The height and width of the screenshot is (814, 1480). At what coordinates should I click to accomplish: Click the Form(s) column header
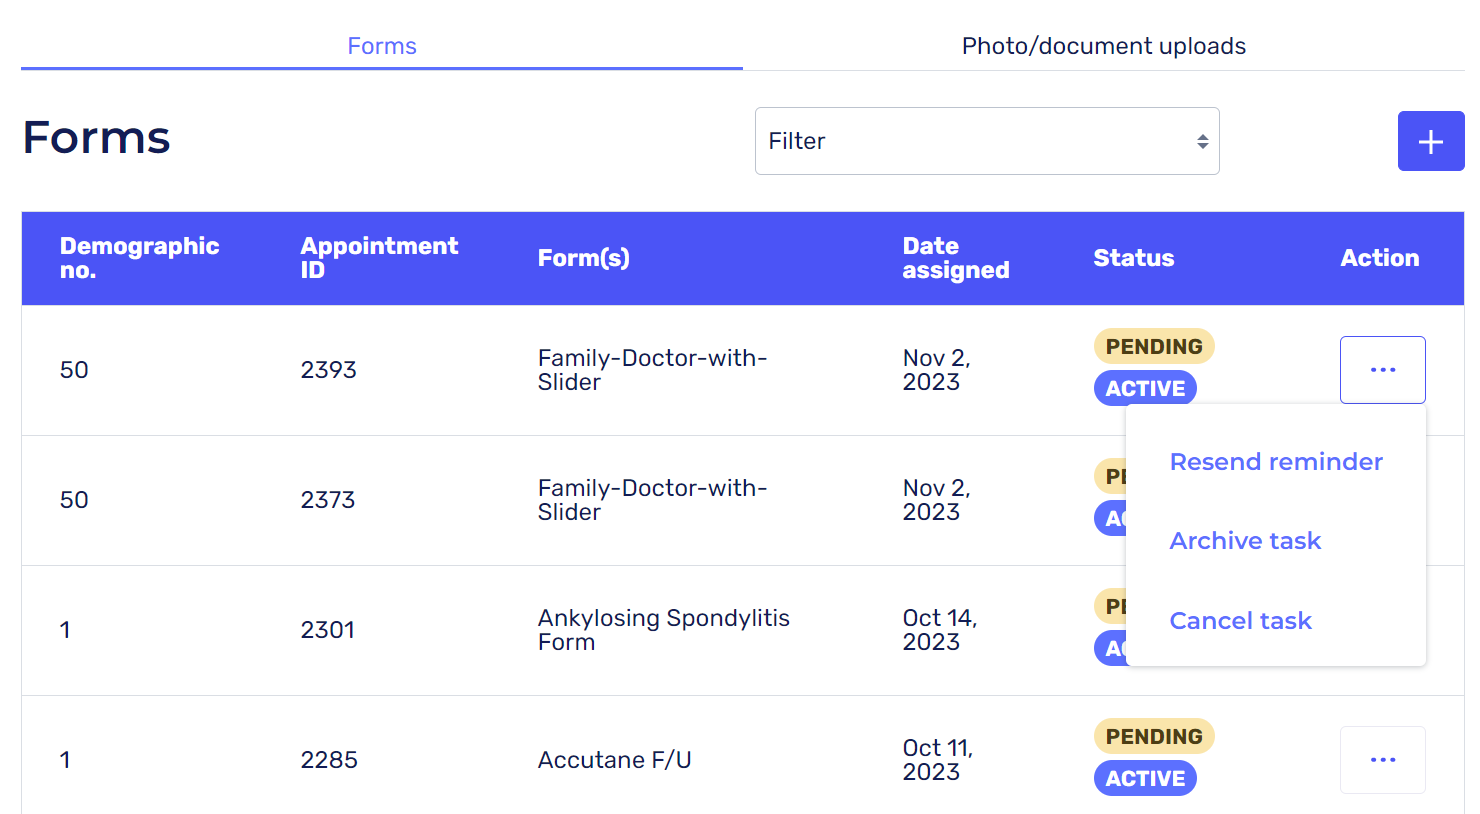point(583,258)
